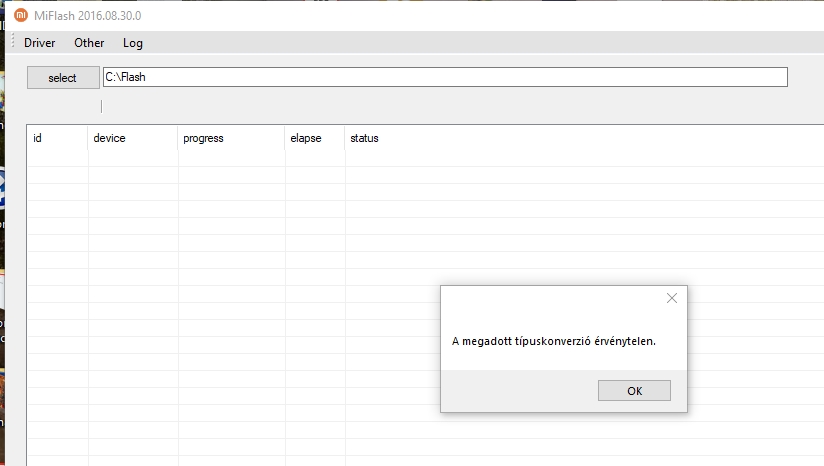Click the id column header
This screenshot has height=466, width=824.
pyautogui.click(x=57, y=138)
